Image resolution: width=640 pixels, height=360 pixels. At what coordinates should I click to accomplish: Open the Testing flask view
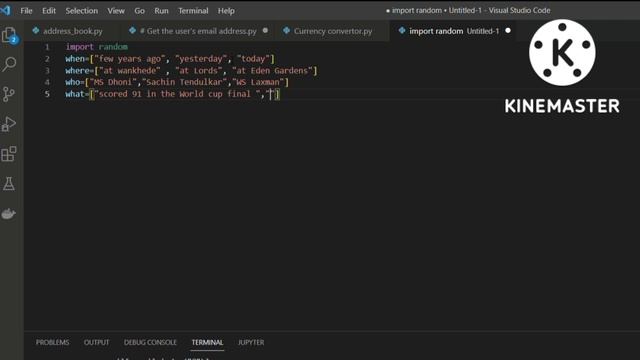(x=9, y=184)
